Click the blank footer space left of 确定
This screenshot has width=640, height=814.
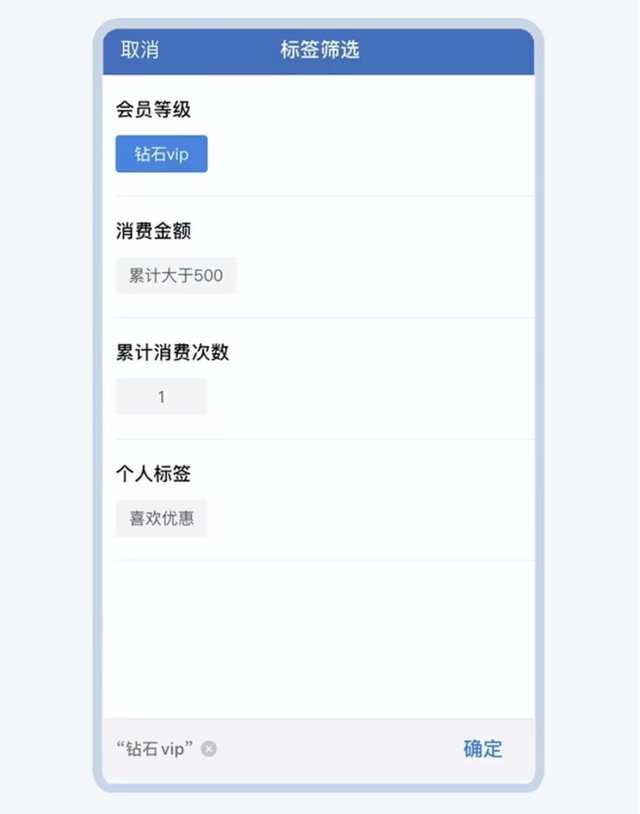click(x=340, y=749)
